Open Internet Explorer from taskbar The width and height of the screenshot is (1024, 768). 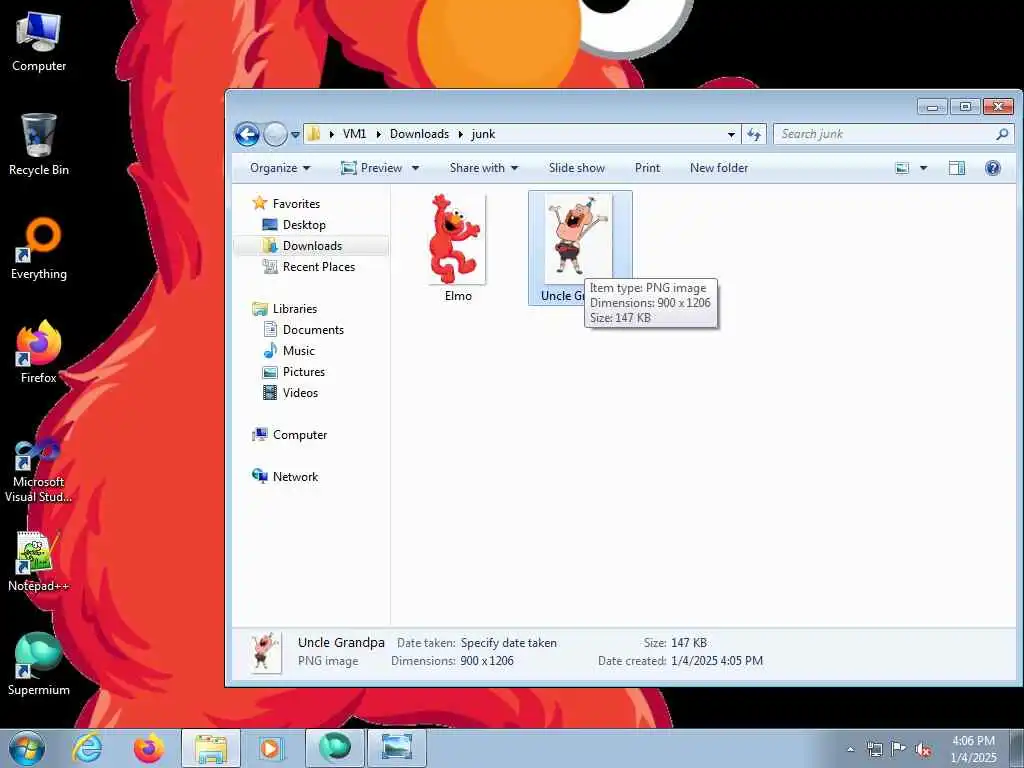tap(88, 748)
